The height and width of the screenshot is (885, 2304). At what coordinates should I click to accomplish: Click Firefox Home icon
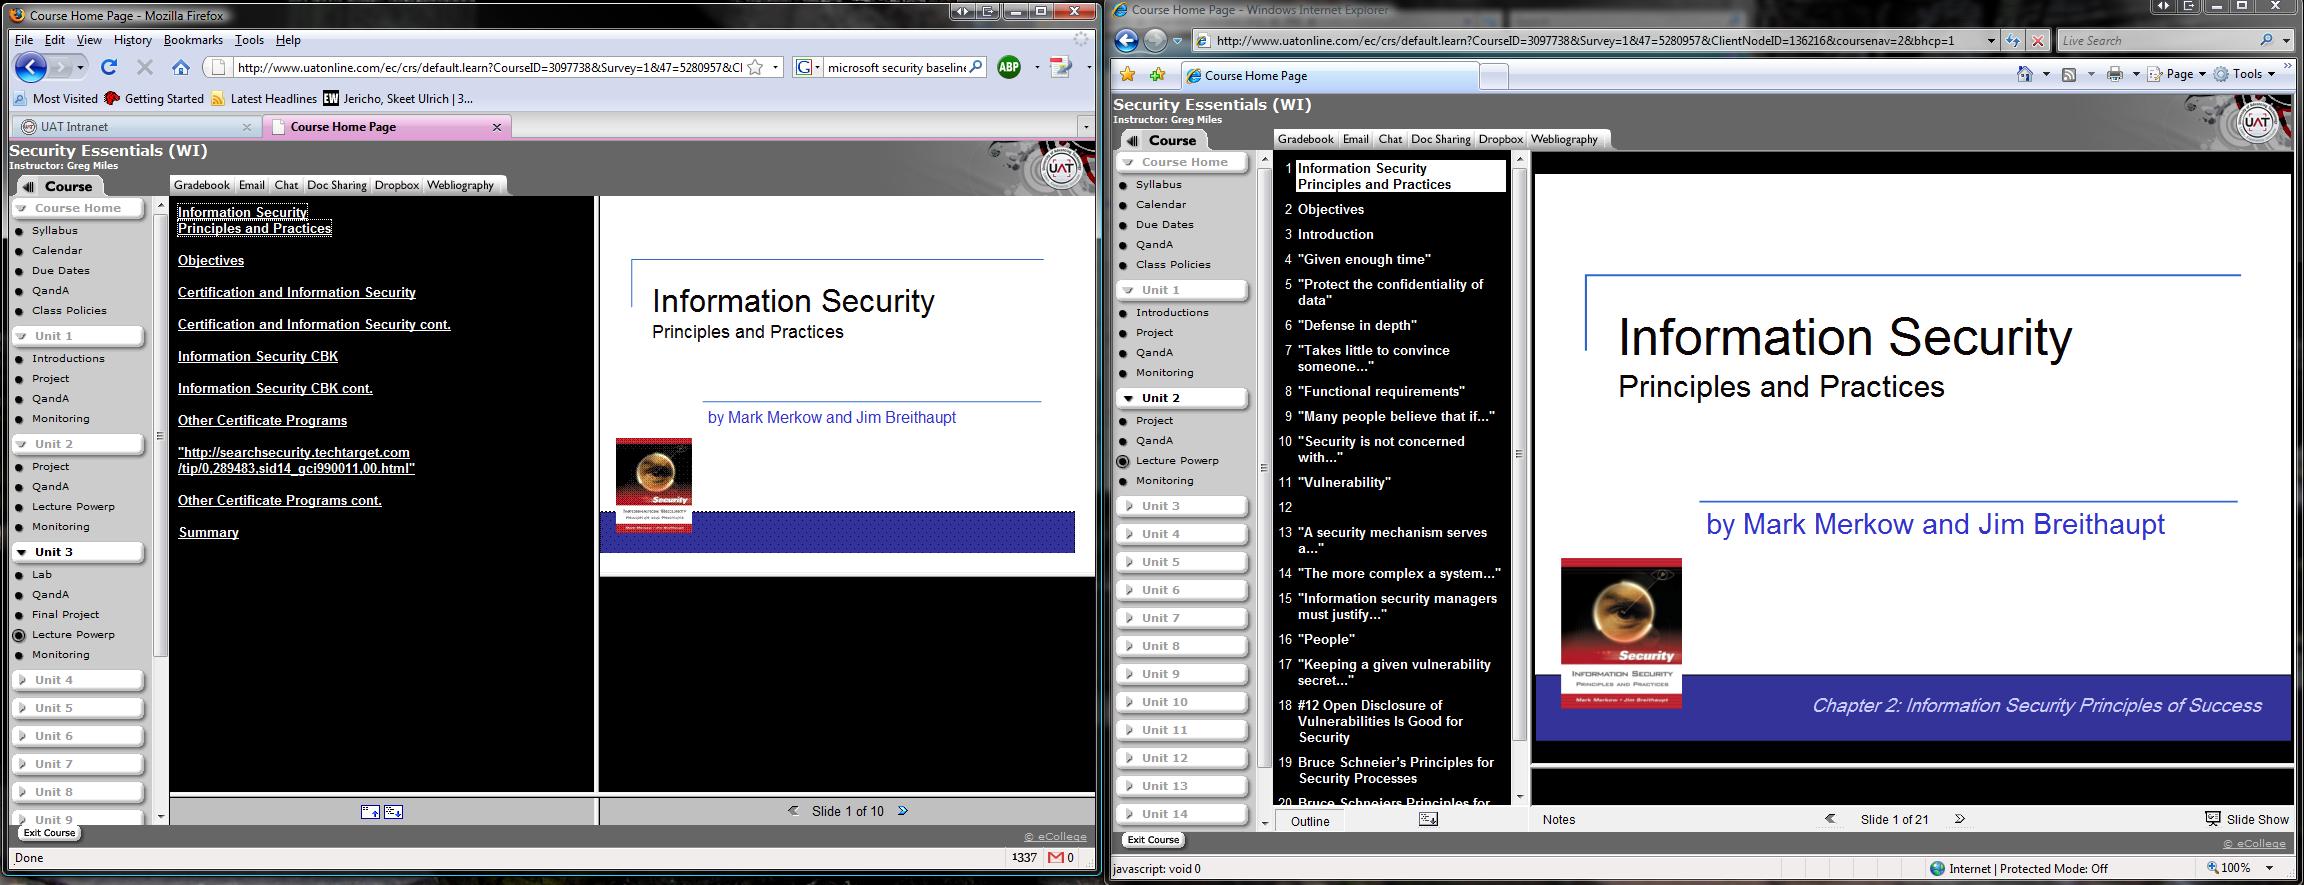180,67
